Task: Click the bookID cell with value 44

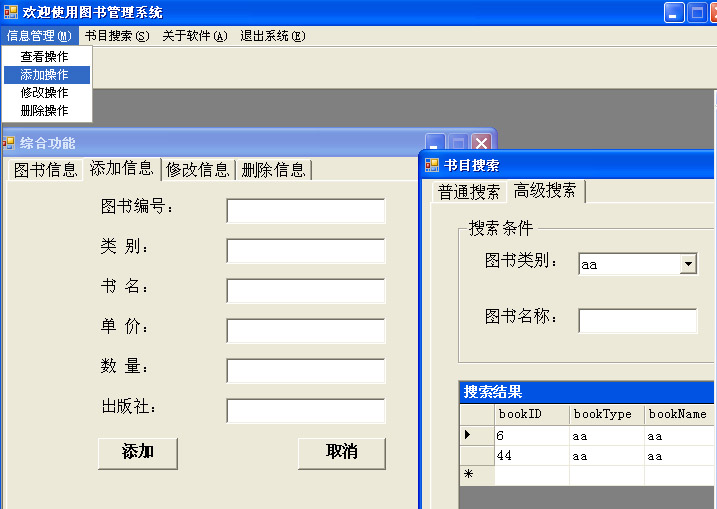Action: (x=532, y=456)
